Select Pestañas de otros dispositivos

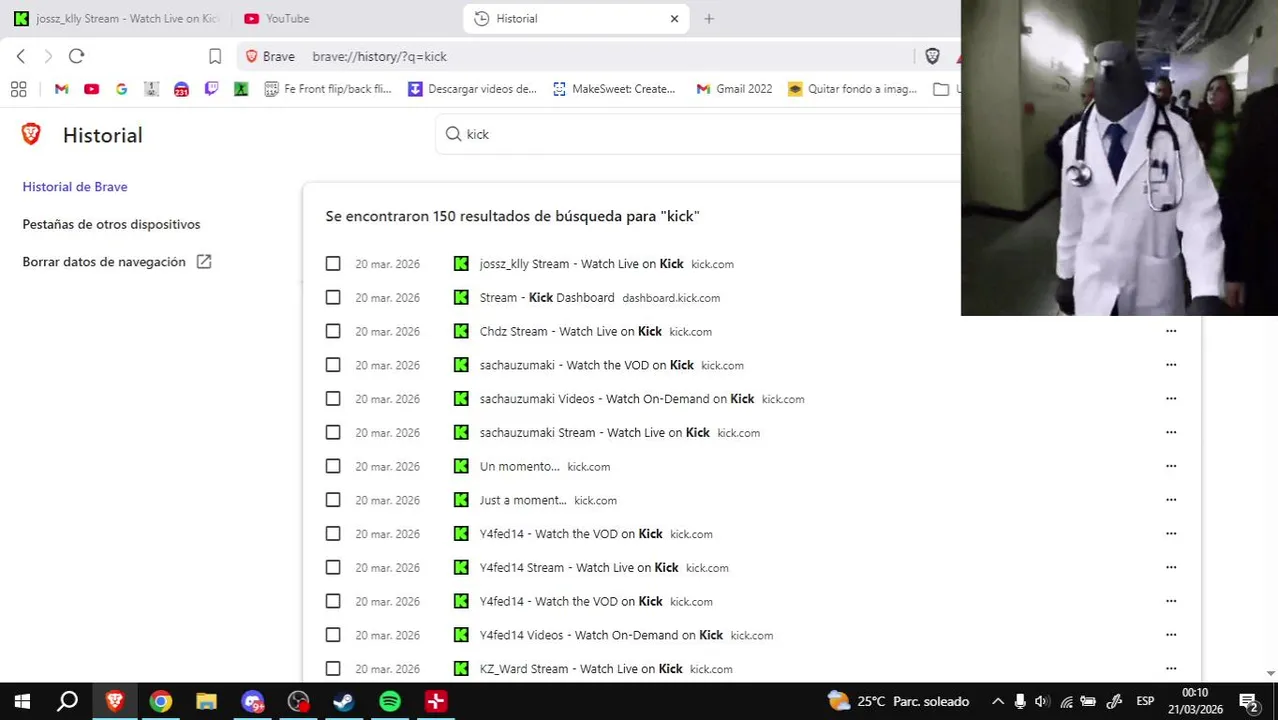[111, 224]
